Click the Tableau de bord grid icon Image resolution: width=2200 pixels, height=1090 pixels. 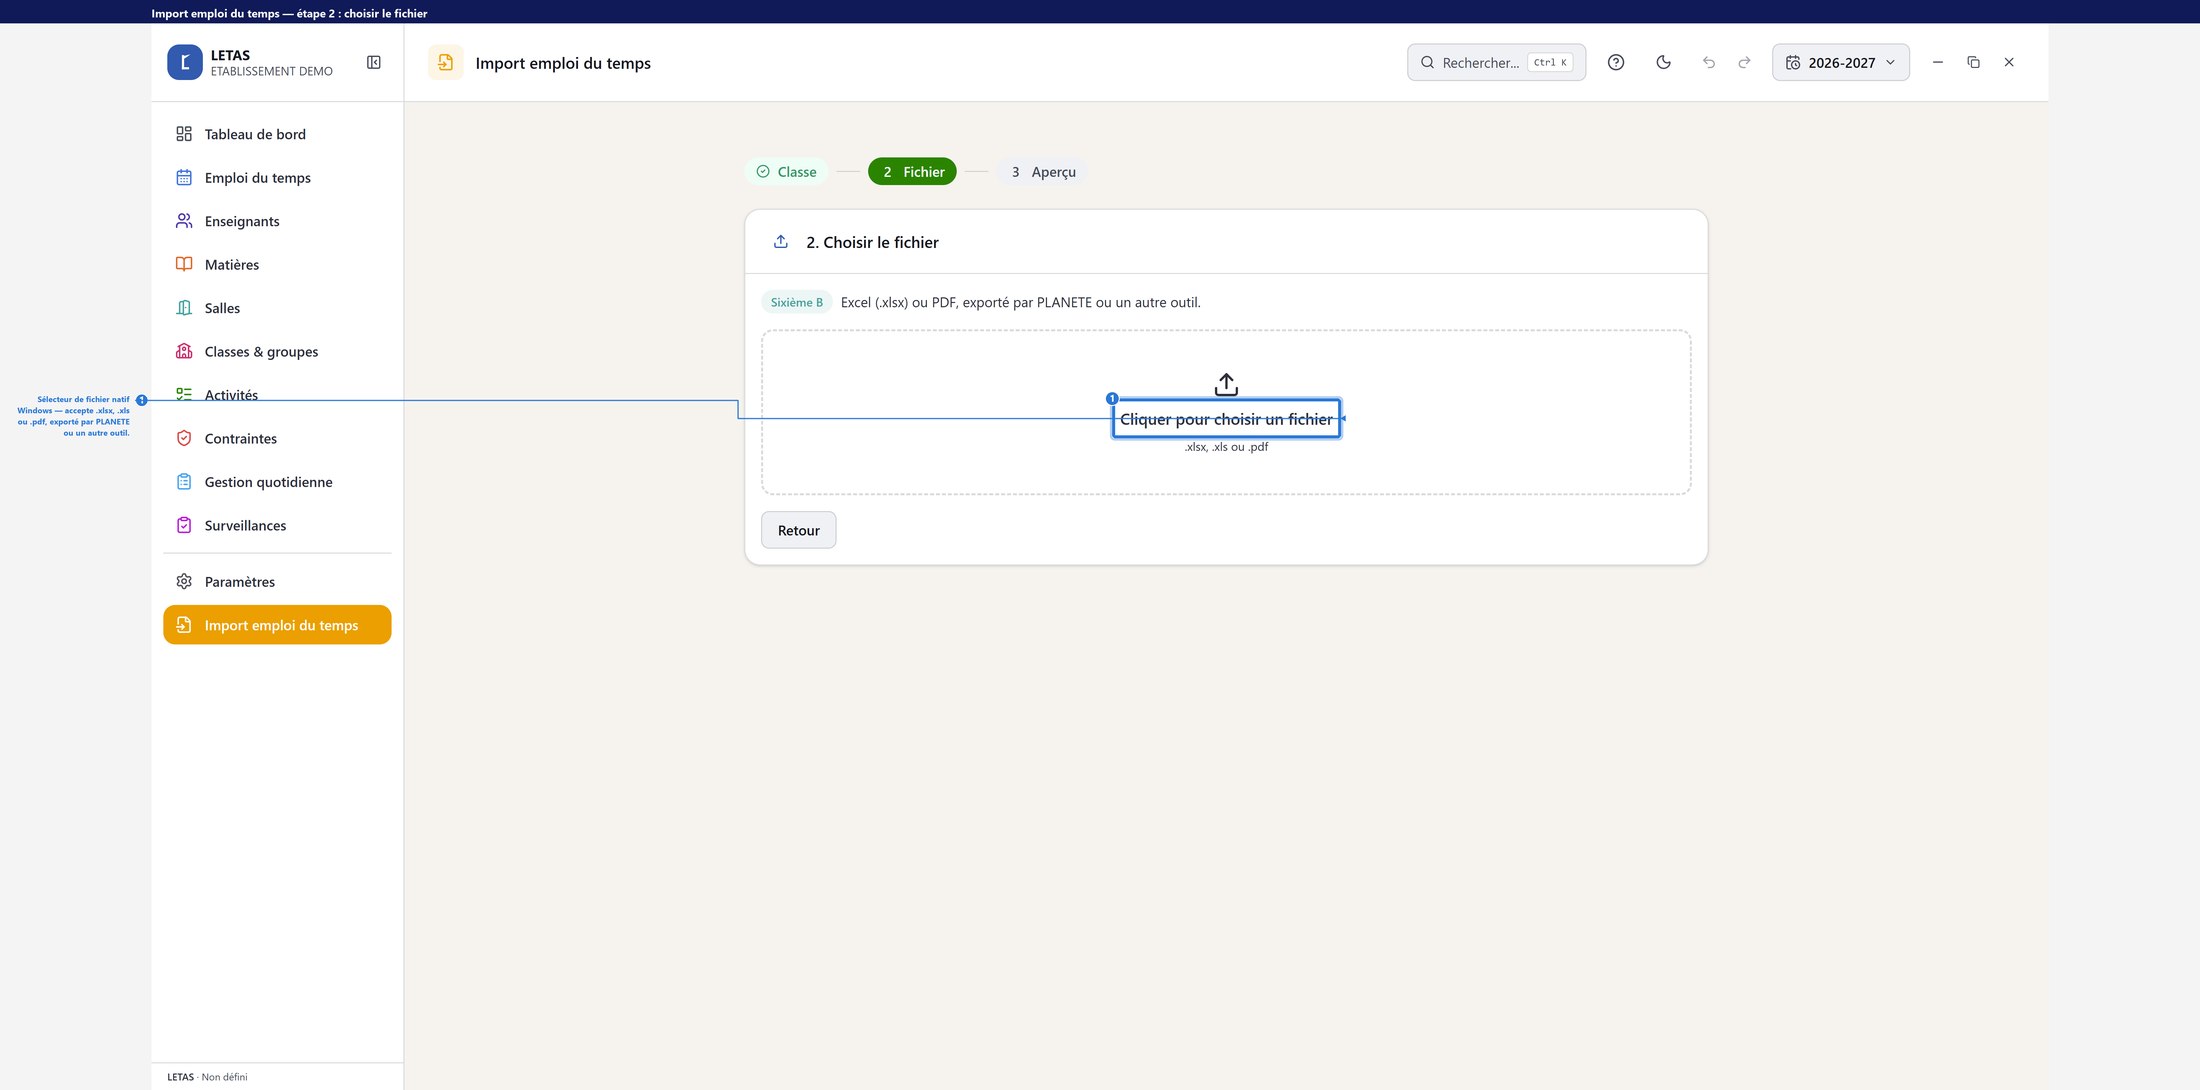click(184, 134)
